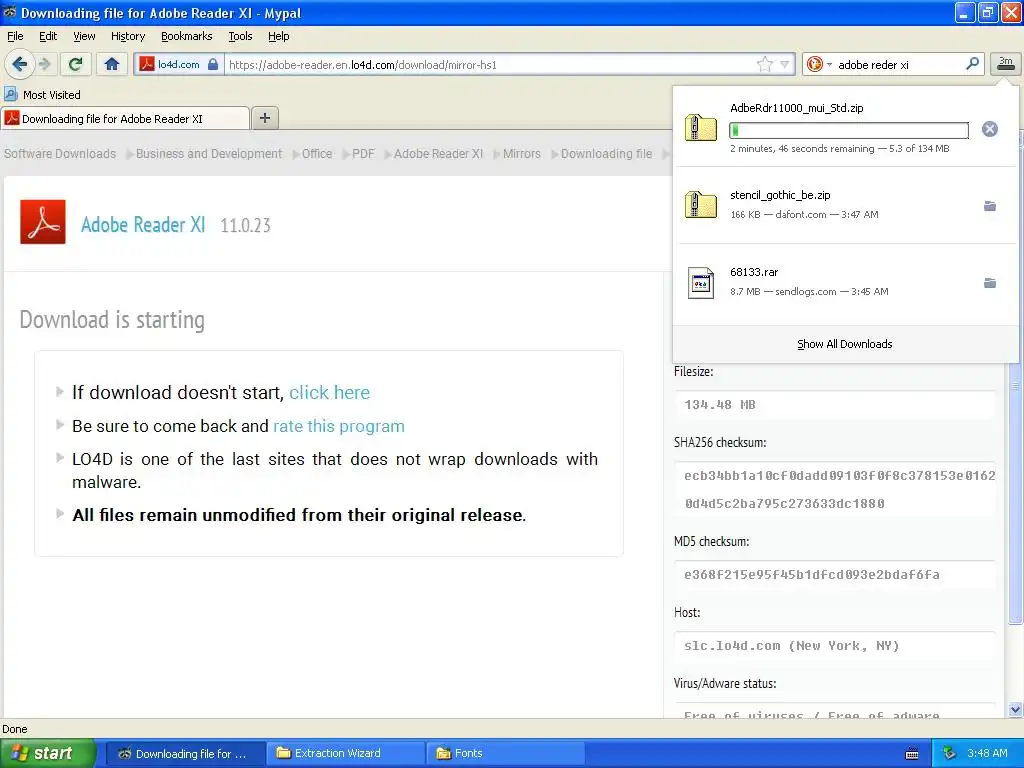Bookmark this page with the star
Image resolution: width=1024 pixels, height=768 pixels.
click(764, 64)
